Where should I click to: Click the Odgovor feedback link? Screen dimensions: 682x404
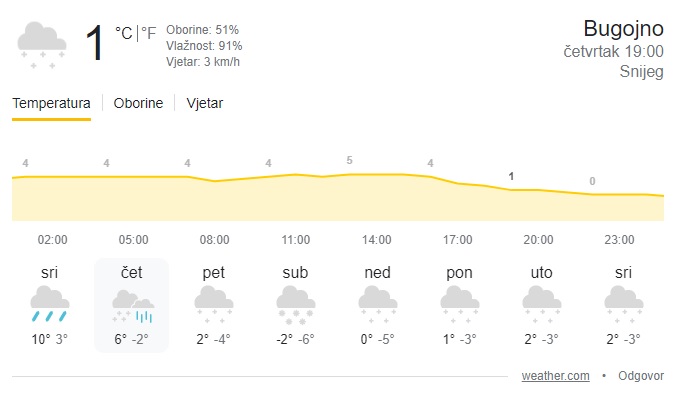pyautogui.click(x=641, y=376)
